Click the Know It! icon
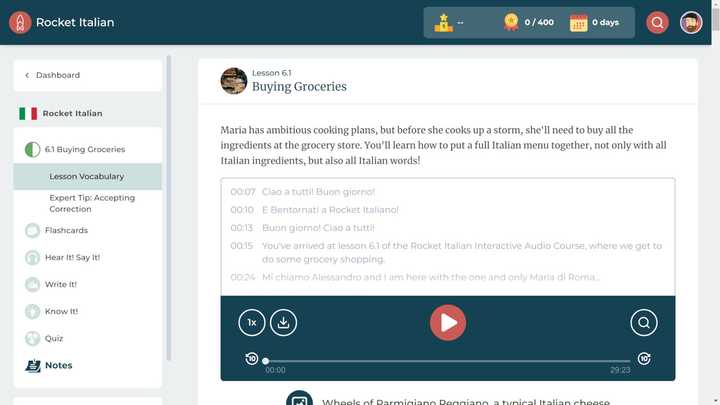Image resolution: width=720 pixels, height=405 pixels. pyautogui.click(x=33, y=312)
